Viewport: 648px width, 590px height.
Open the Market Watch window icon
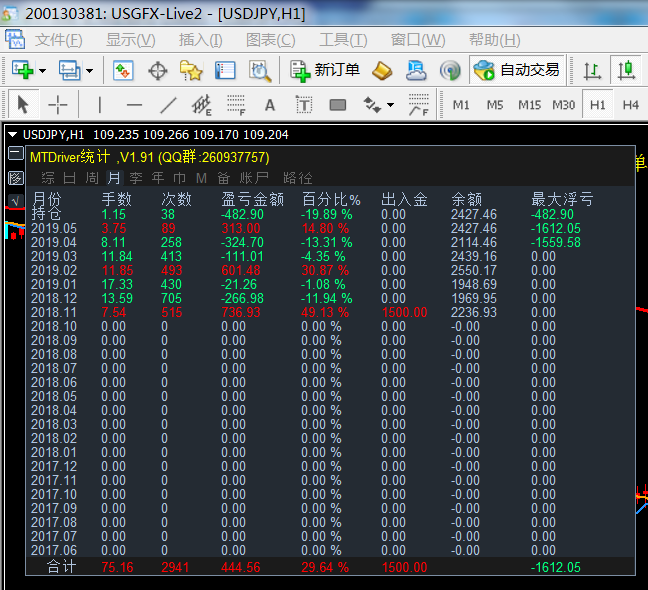[123, 70]
